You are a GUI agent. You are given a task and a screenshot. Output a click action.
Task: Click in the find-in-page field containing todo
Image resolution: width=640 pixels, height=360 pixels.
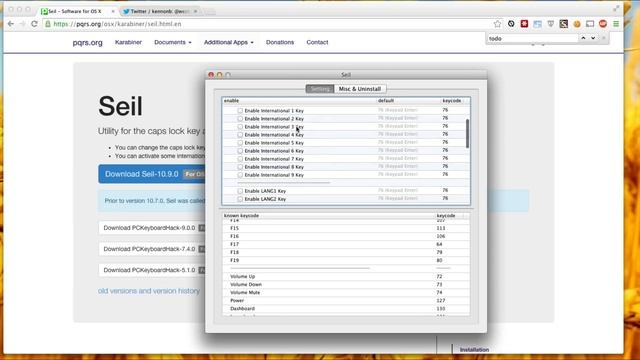(x=532, y=38)
